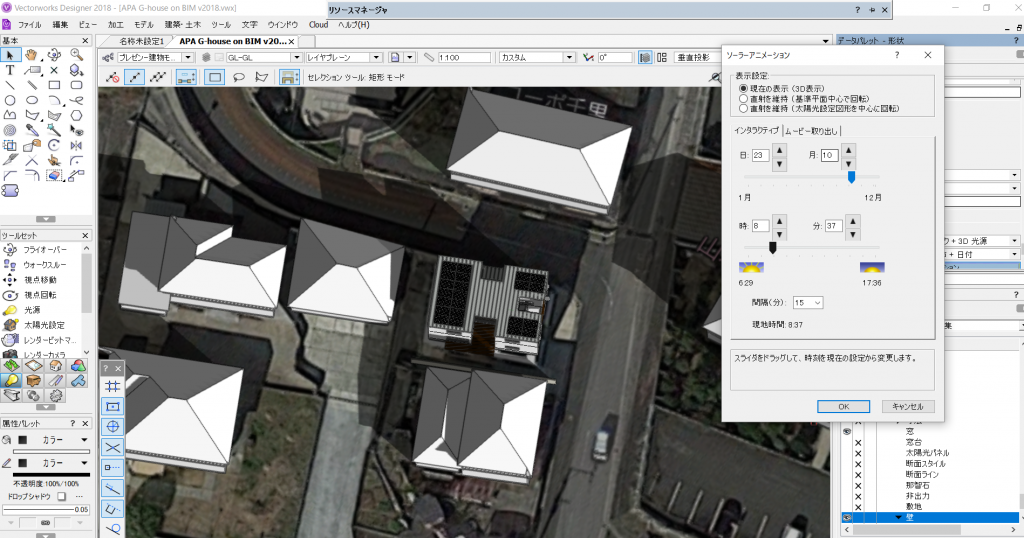Select 現在の表示 (3D表示) radio button
Screen dimensions: 1024x538
(x=743, y=88)
